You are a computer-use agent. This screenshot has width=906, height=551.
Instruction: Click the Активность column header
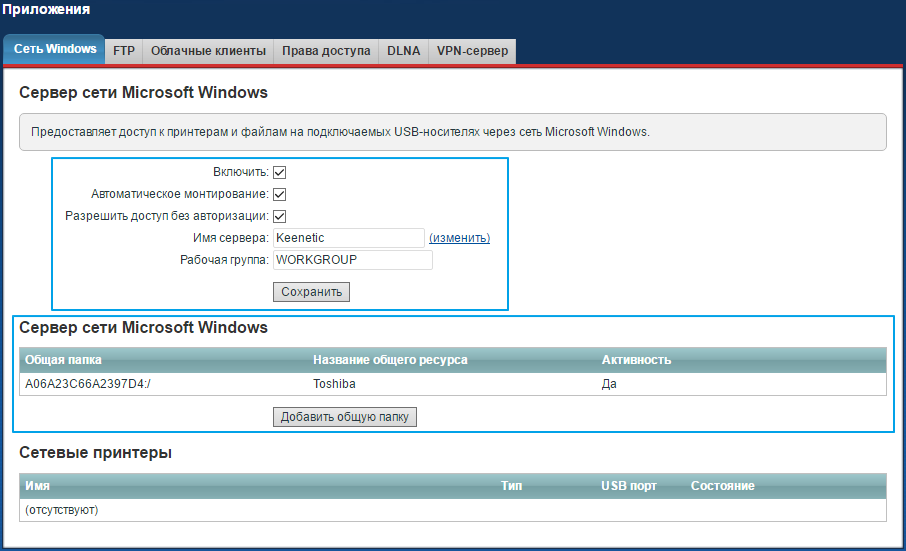click(636, 360)
